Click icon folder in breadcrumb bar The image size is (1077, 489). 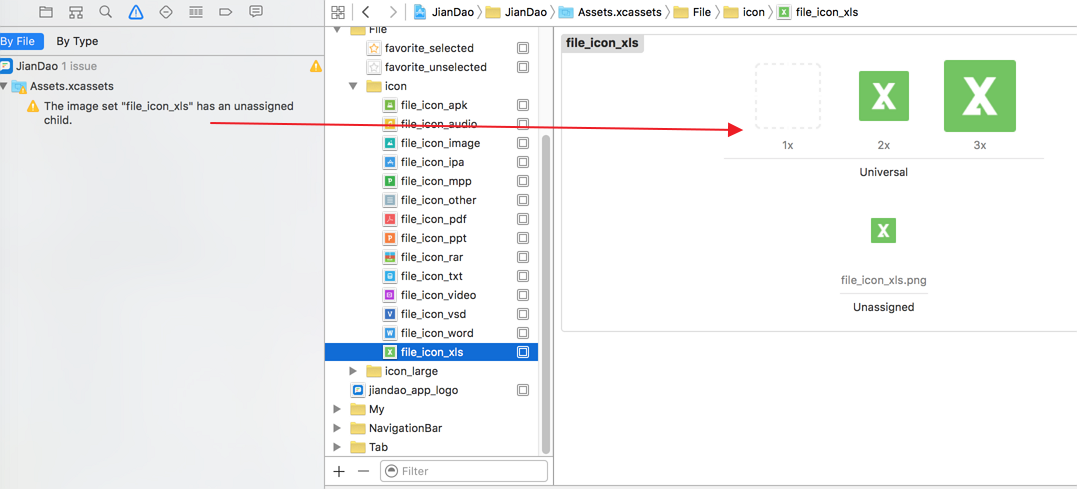pyautogui.click(x=744, y=12)
